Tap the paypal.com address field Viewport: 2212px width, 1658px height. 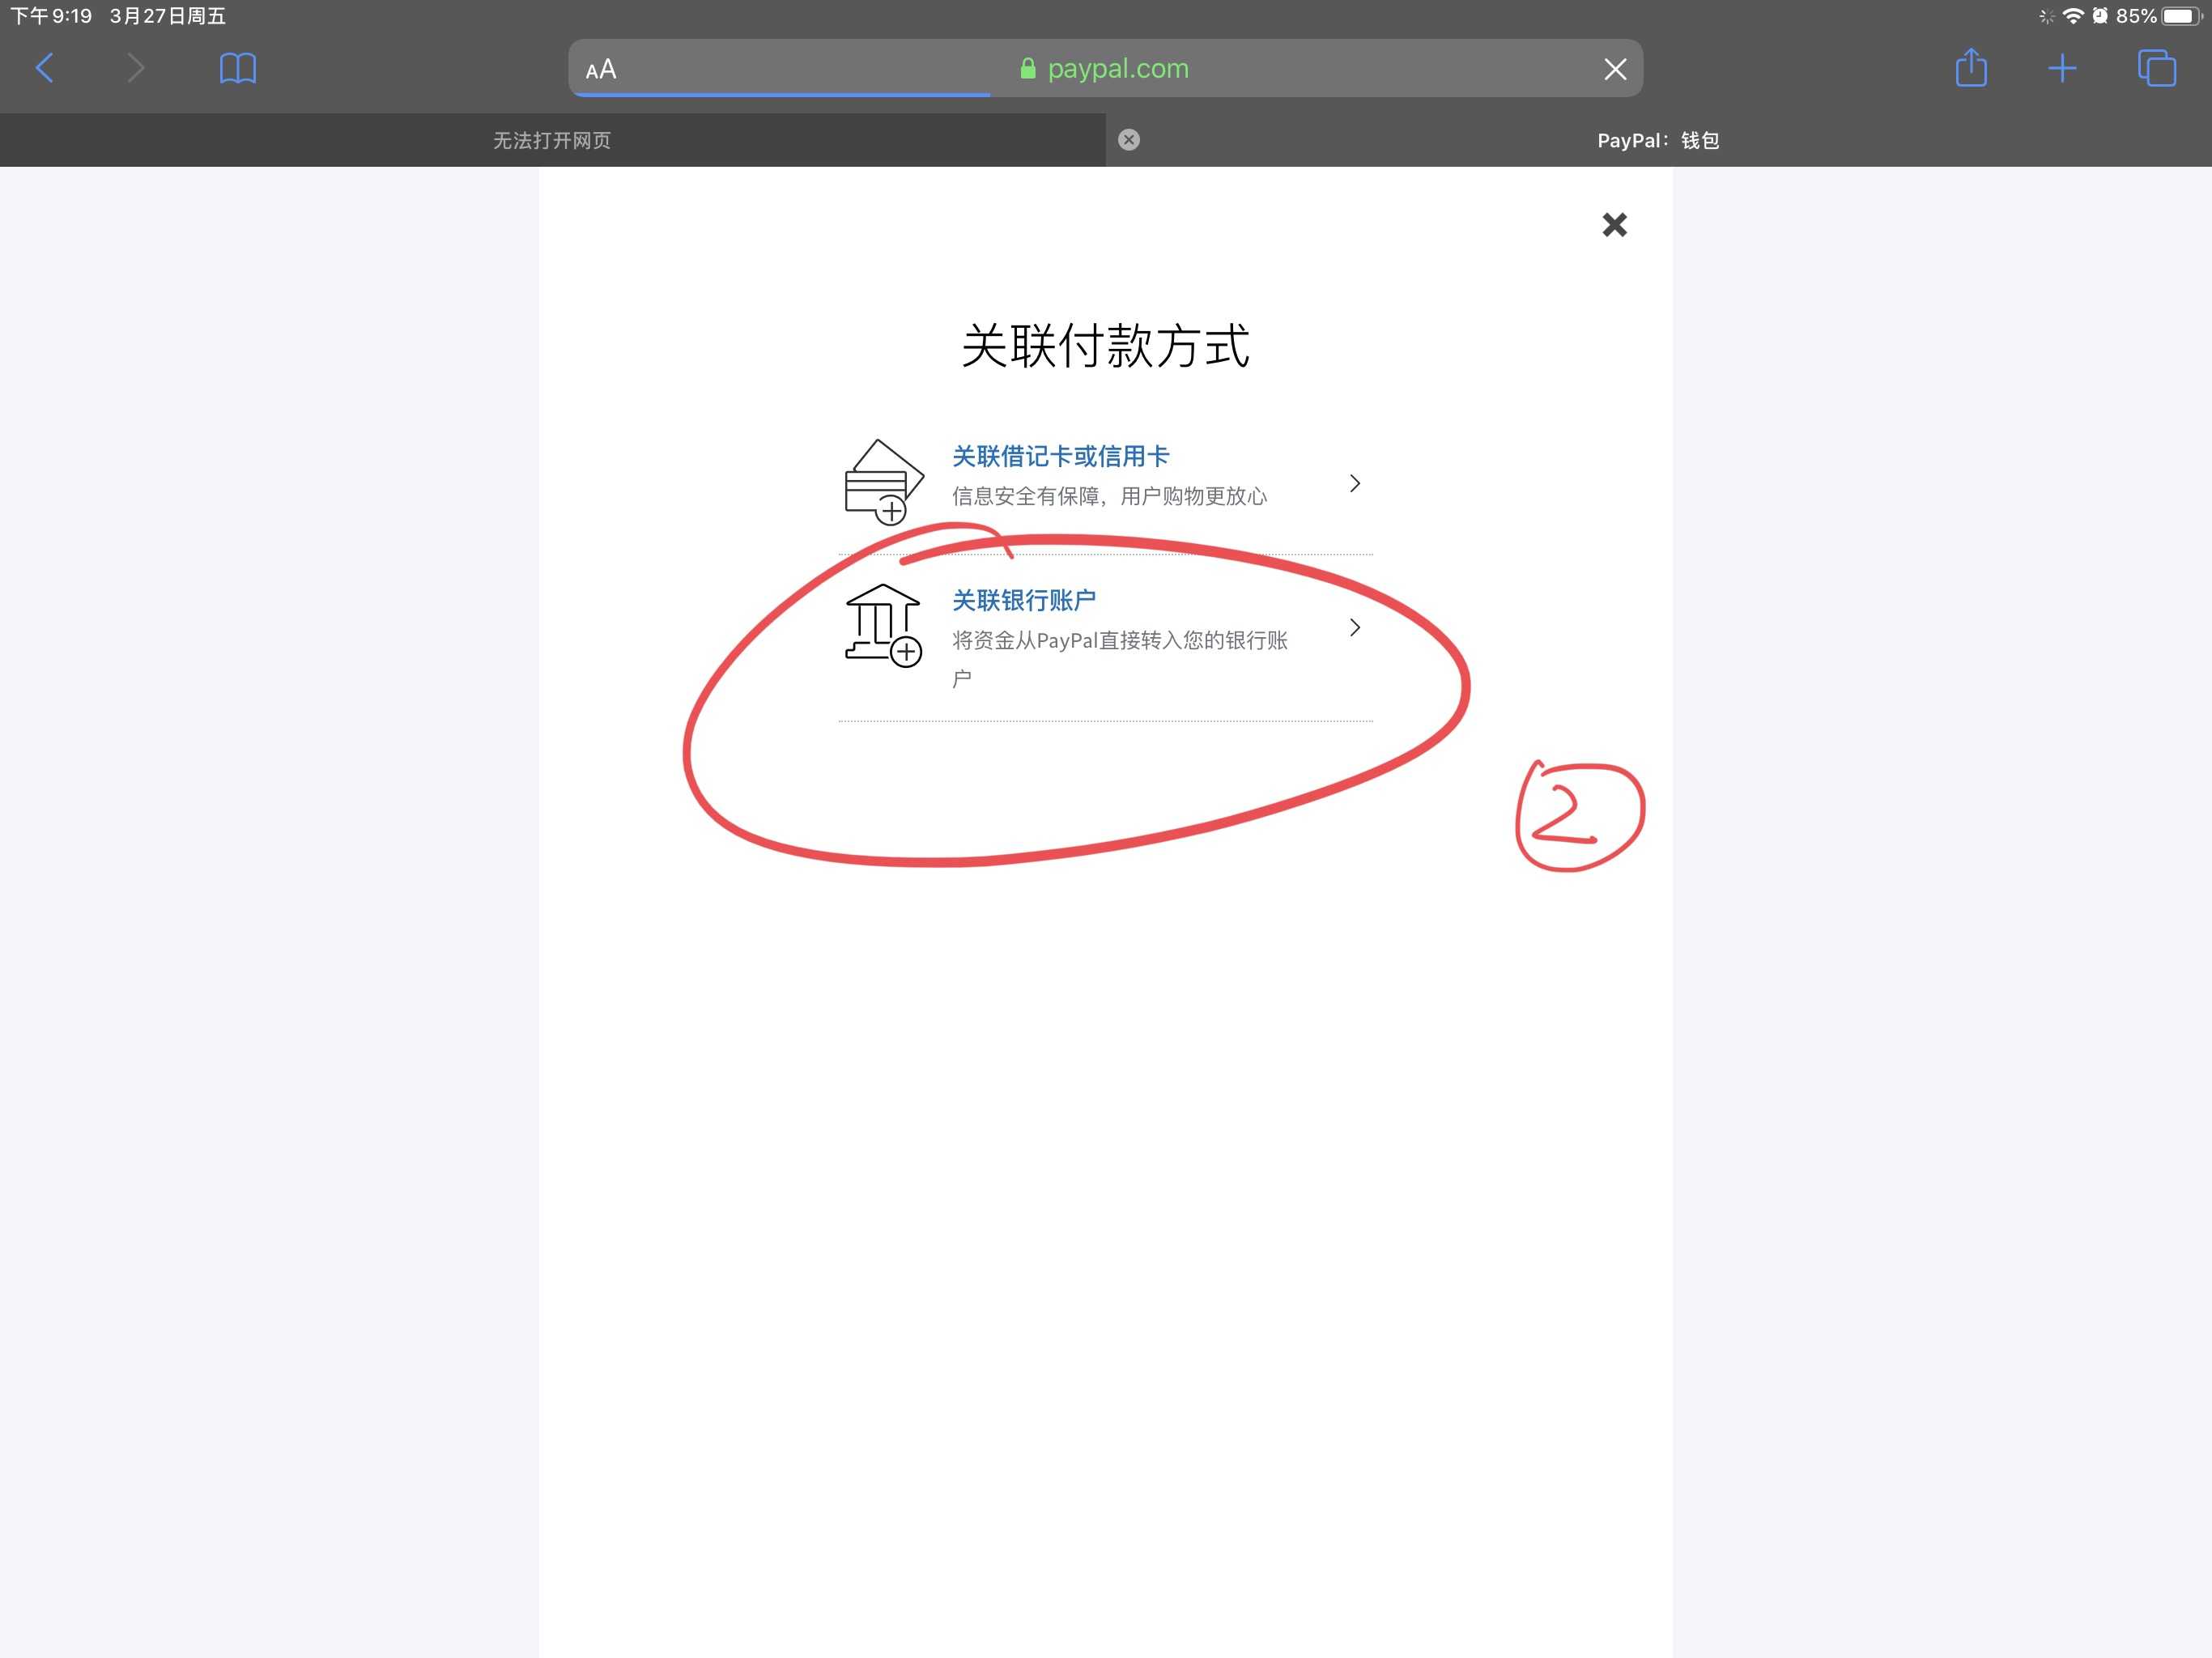1117,69
